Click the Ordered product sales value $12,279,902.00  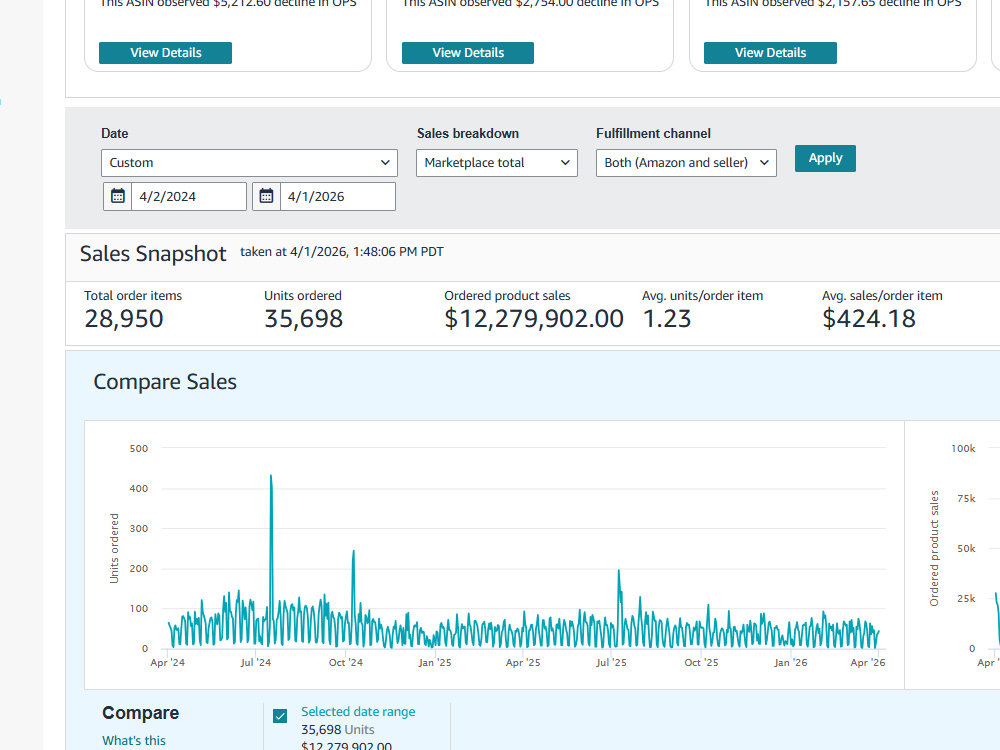click(x=534, y=318)
